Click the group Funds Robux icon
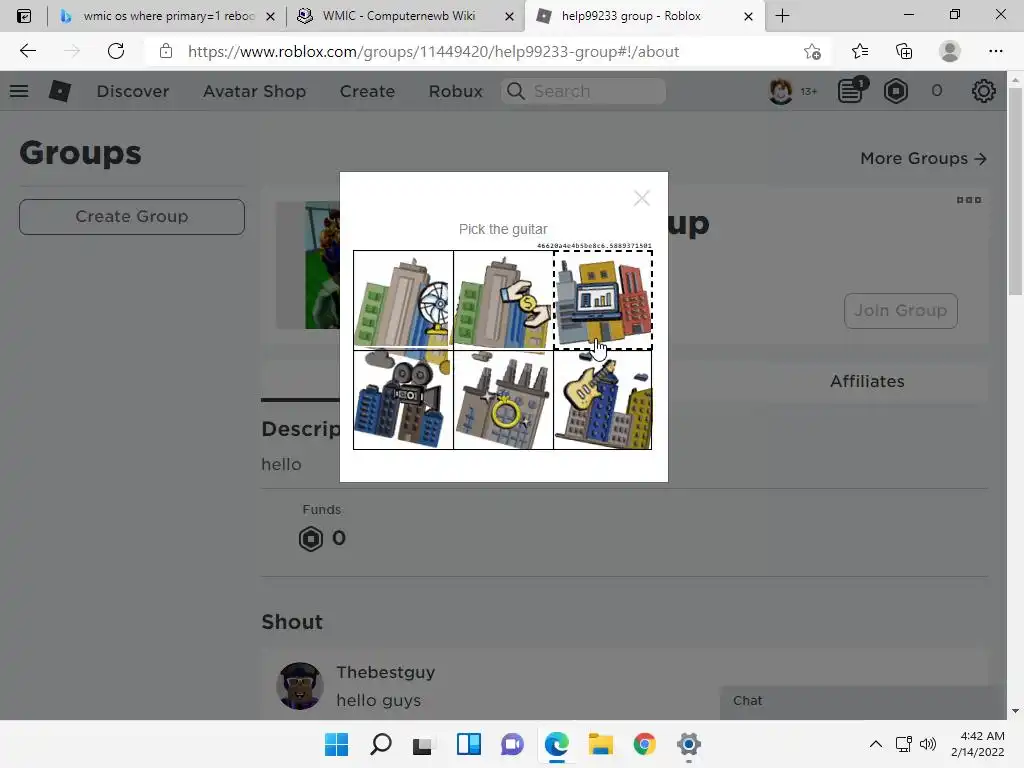Viewport: 1024px width, 768px height. point(311,539)
